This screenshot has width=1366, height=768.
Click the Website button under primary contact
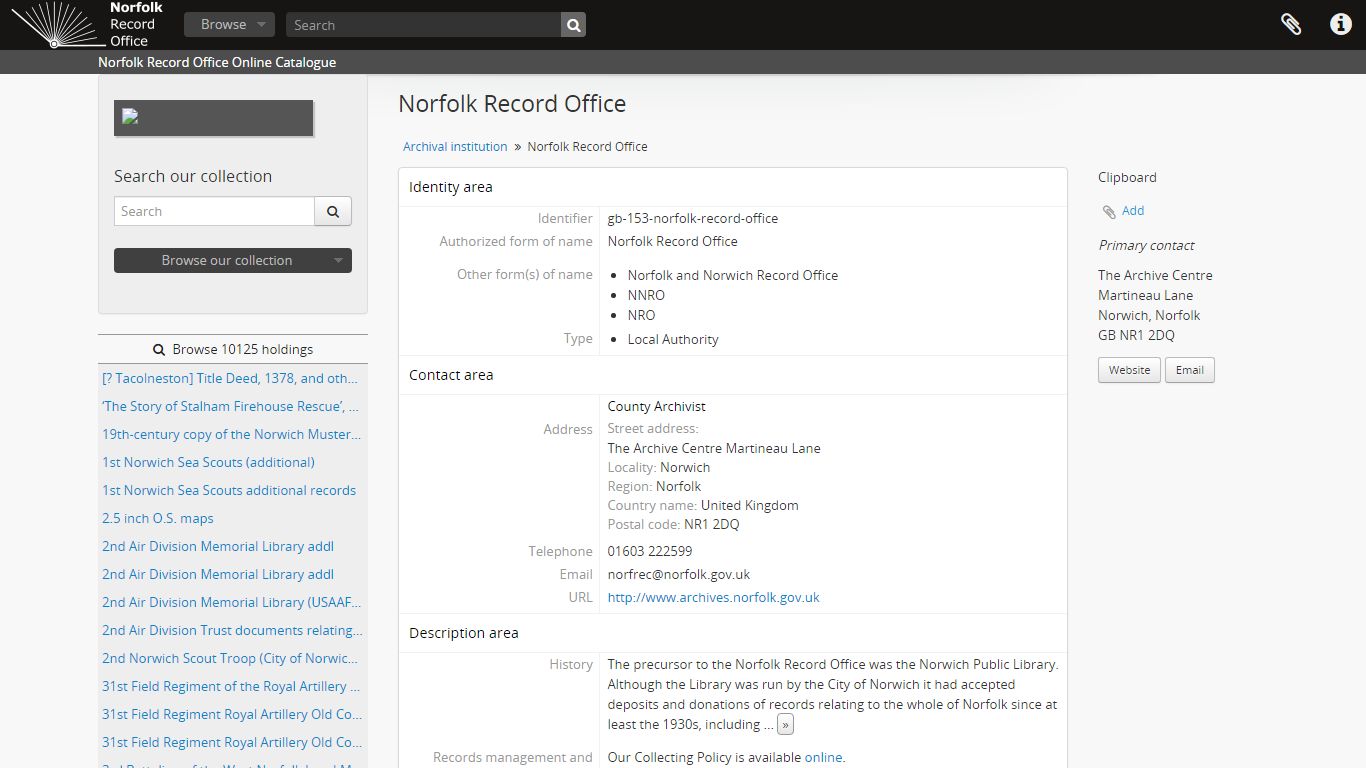[1130, 370]
